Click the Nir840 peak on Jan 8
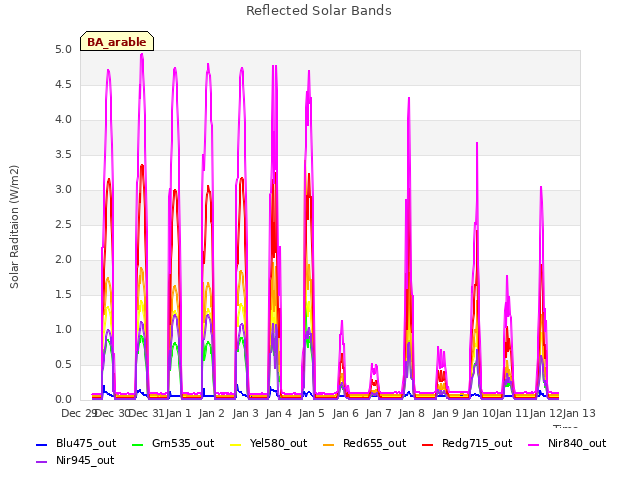This screenshot has height=480, width=640. pos(409,98)
